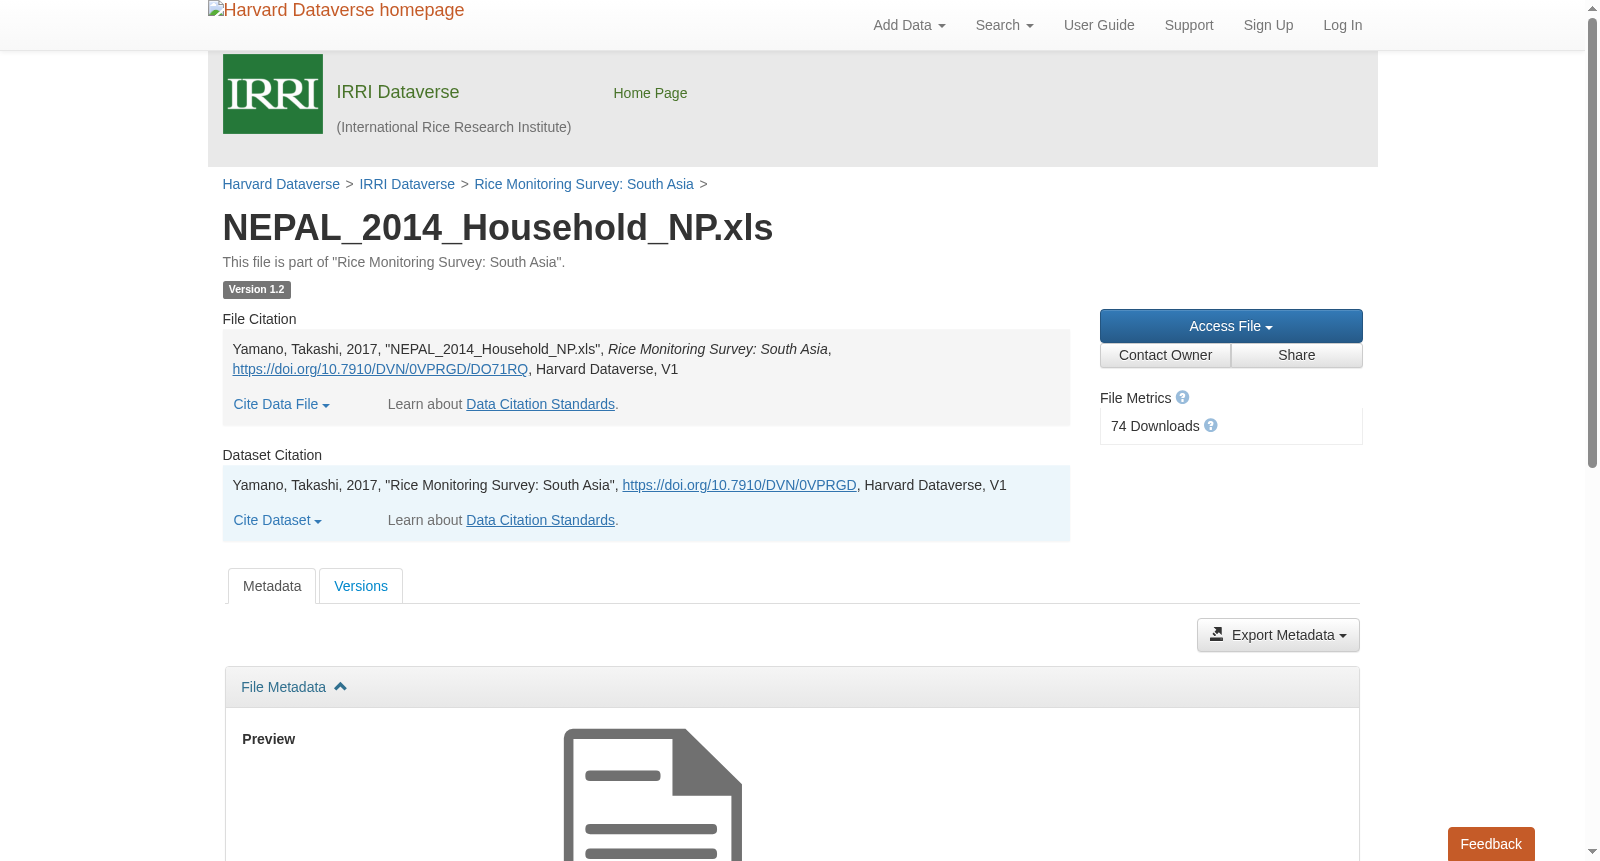The width and height of the screenshot is (1600, 861).
Task: Follow the Harvard Dataverse breadcrumb link
Action: (281, 184)
